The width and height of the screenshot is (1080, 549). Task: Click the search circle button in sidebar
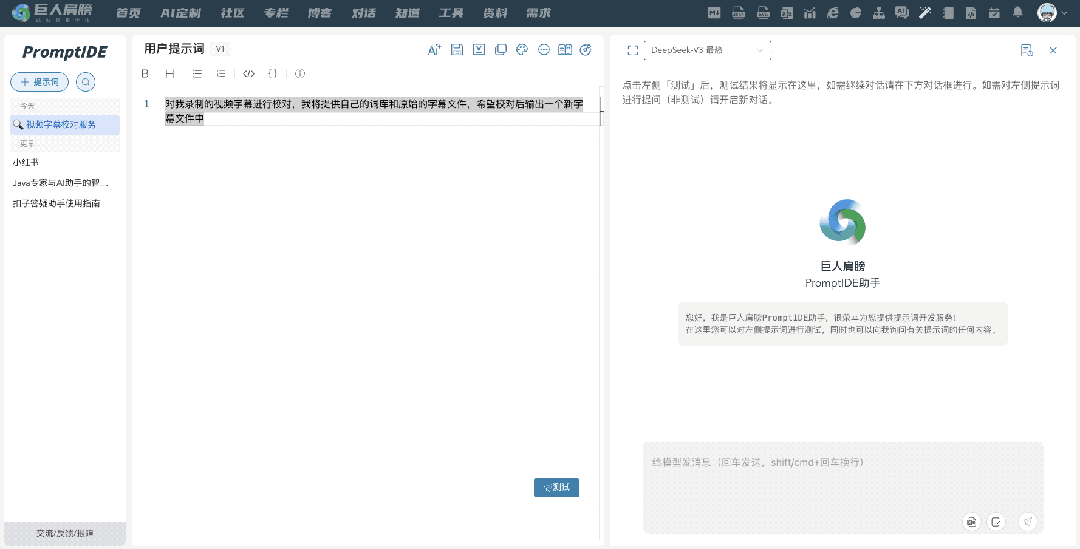point(85,82)
